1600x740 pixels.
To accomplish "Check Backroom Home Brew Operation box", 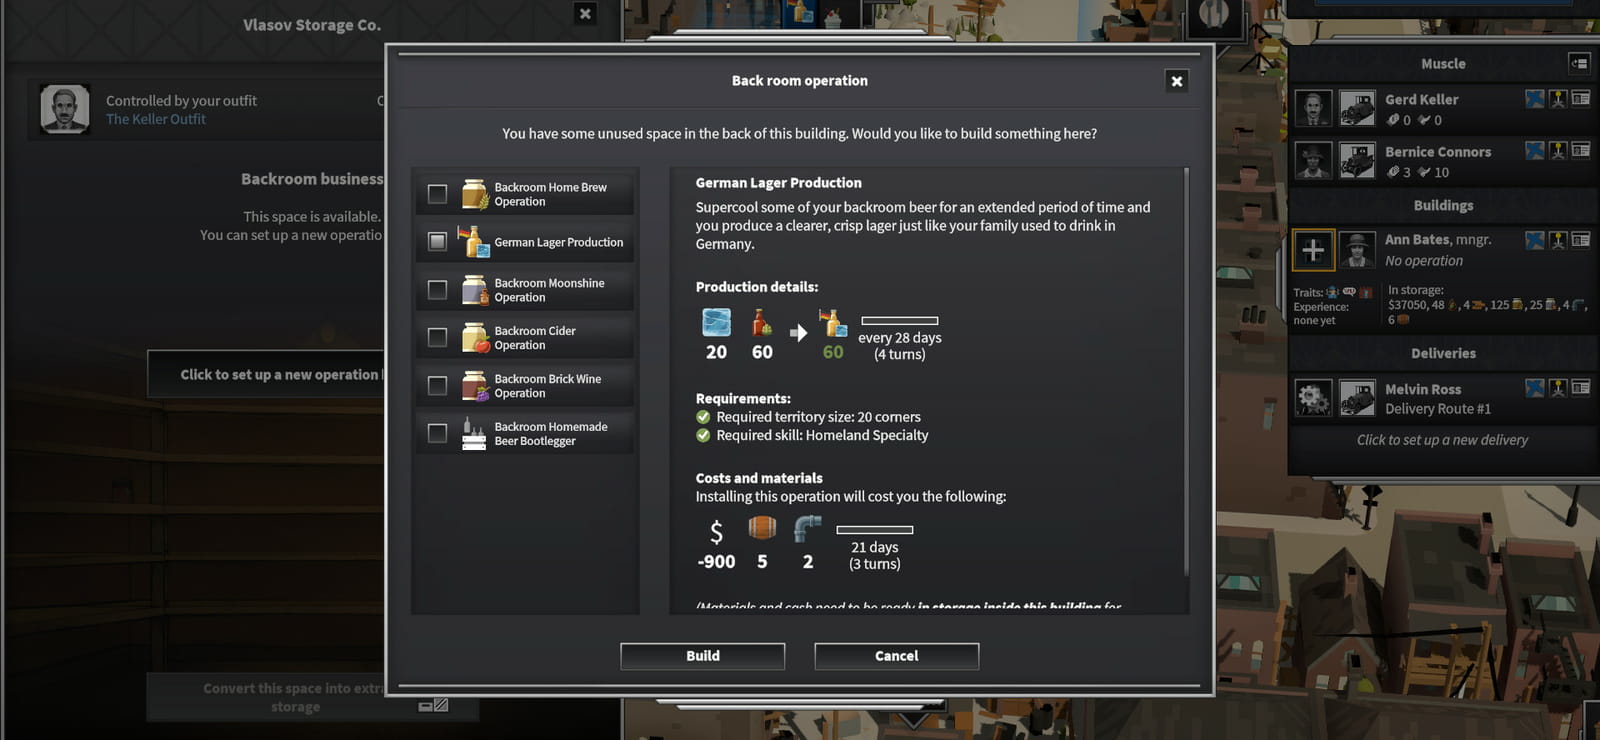I will [x=437, y=194].
